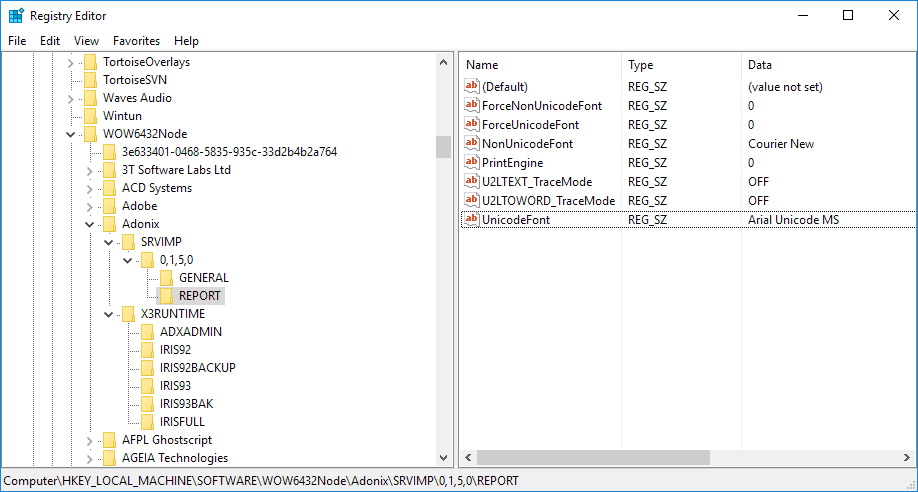Click the 'Arial Unicode MS' data value
This screenshot has width=918, height=492.
tap(793, 220)
